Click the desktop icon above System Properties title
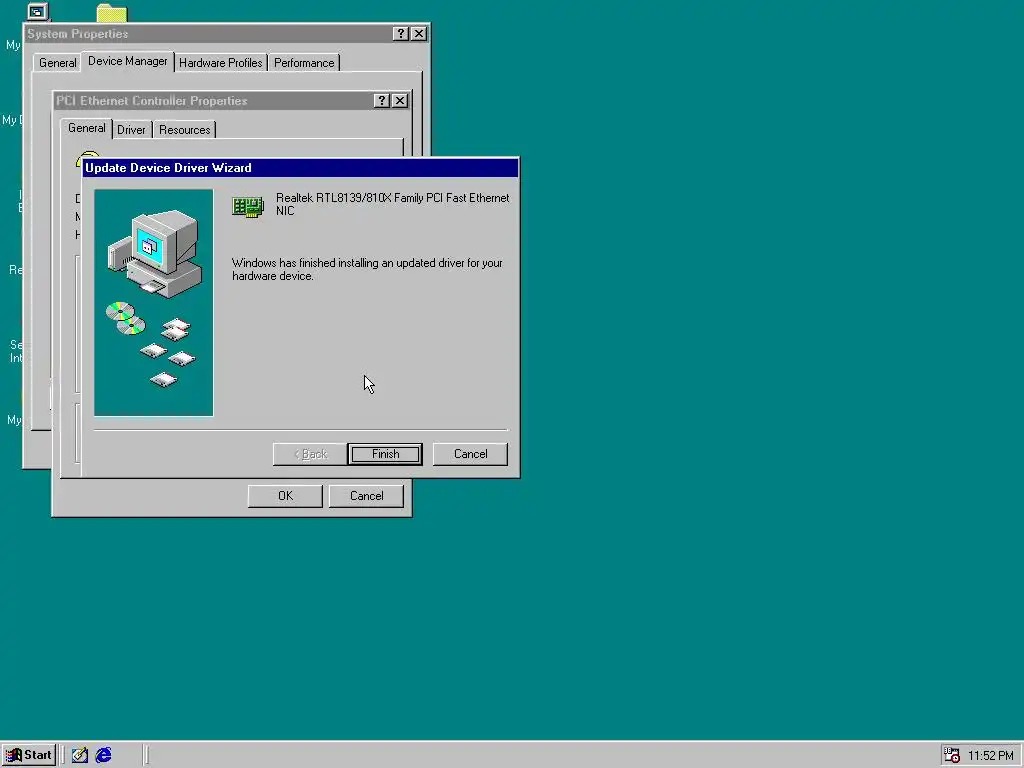 click(38, 11)
